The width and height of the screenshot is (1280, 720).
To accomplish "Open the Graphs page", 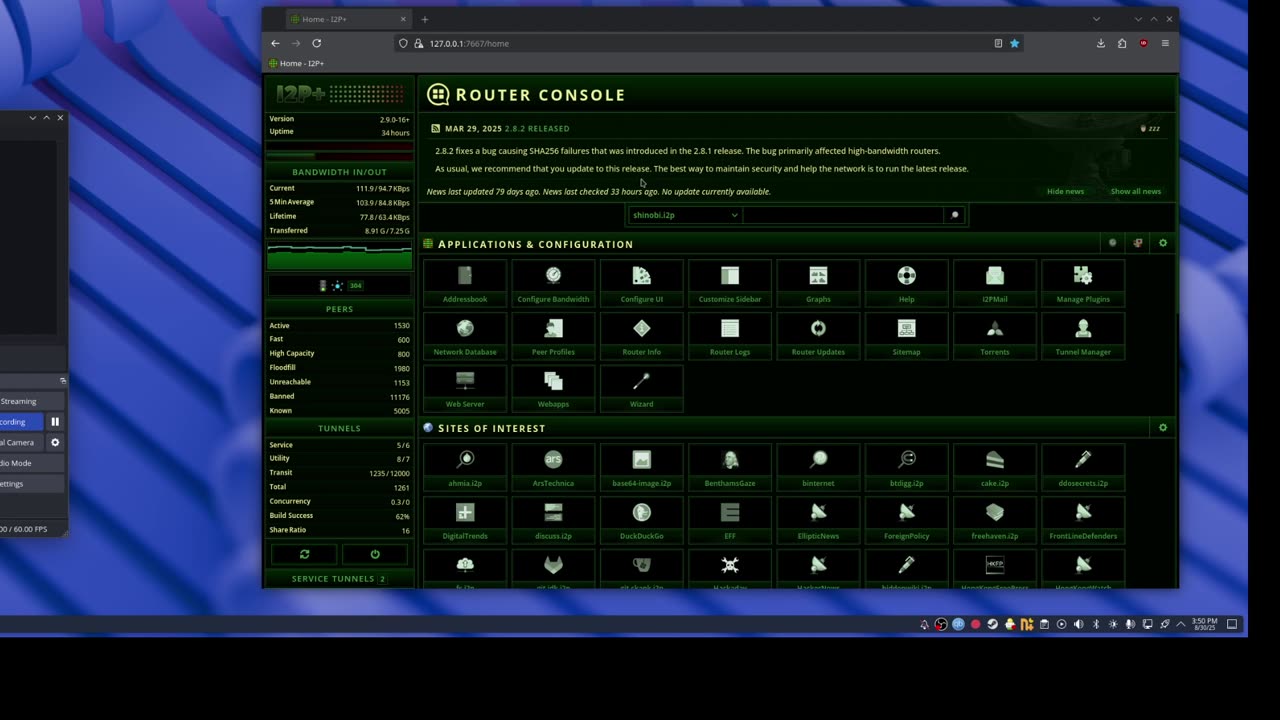I will [818, 283].
